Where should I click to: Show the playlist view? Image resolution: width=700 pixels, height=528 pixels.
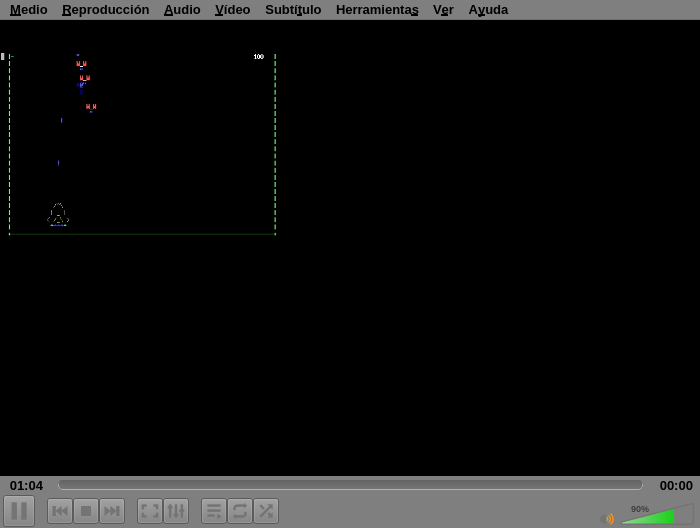[214, 511]
